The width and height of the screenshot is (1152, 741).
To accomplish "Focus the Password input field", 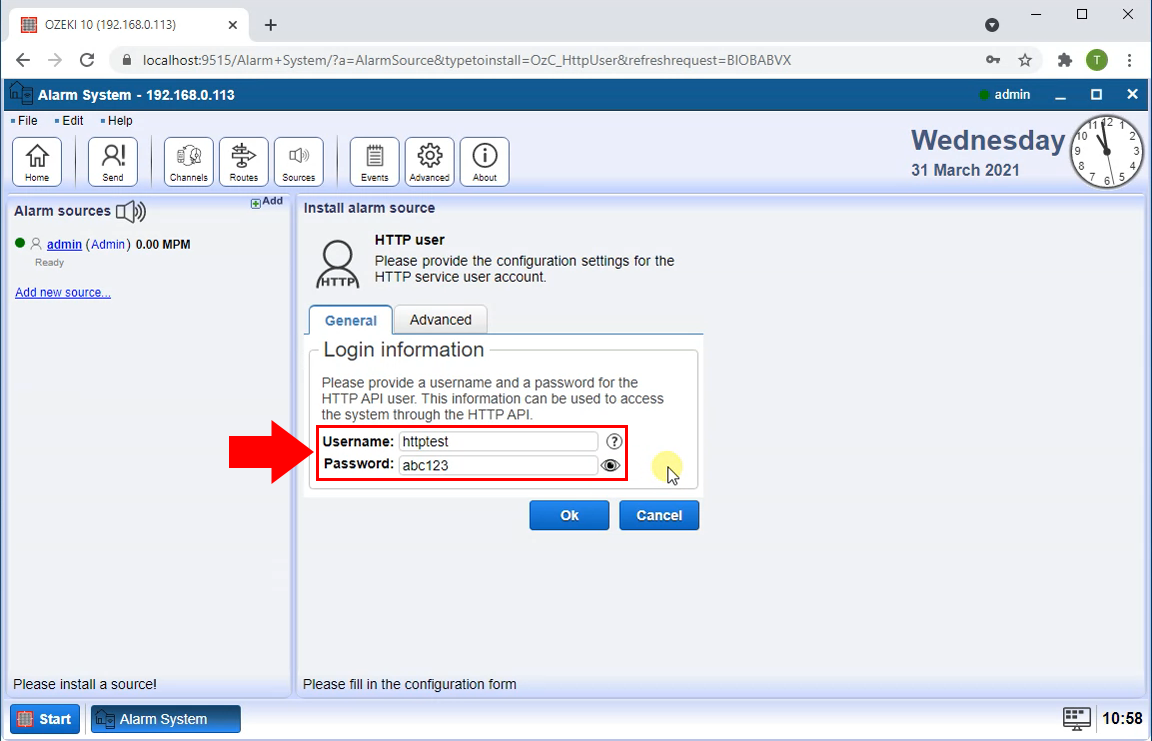I will pyautogui.click(x=499, y=465).
